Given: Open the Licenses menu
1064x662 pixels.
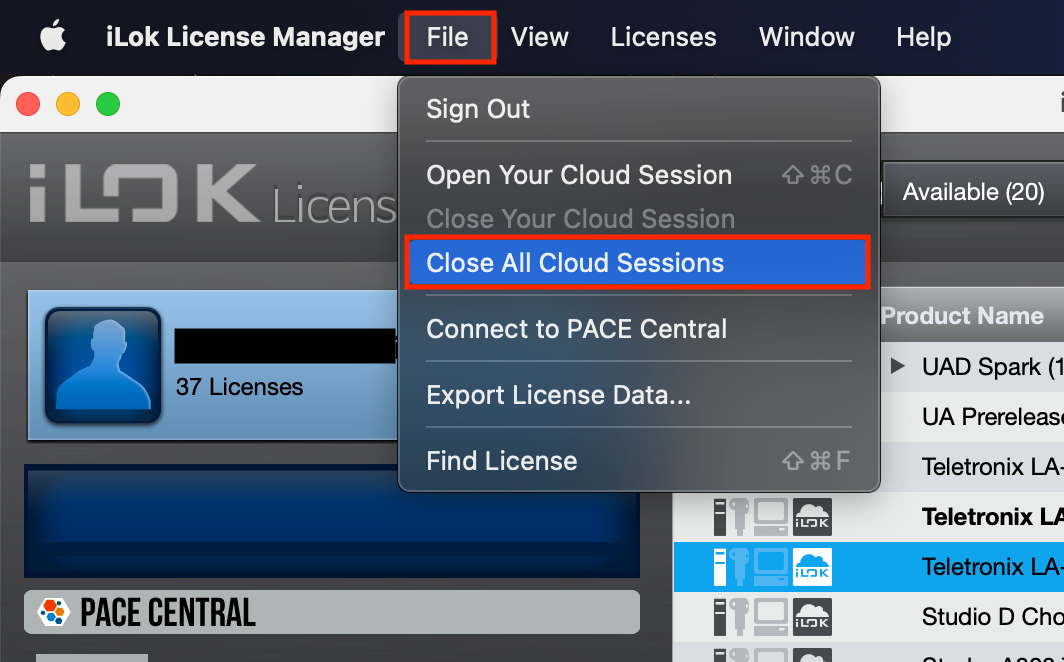Looking at the screenshot, I should [663, 37].
